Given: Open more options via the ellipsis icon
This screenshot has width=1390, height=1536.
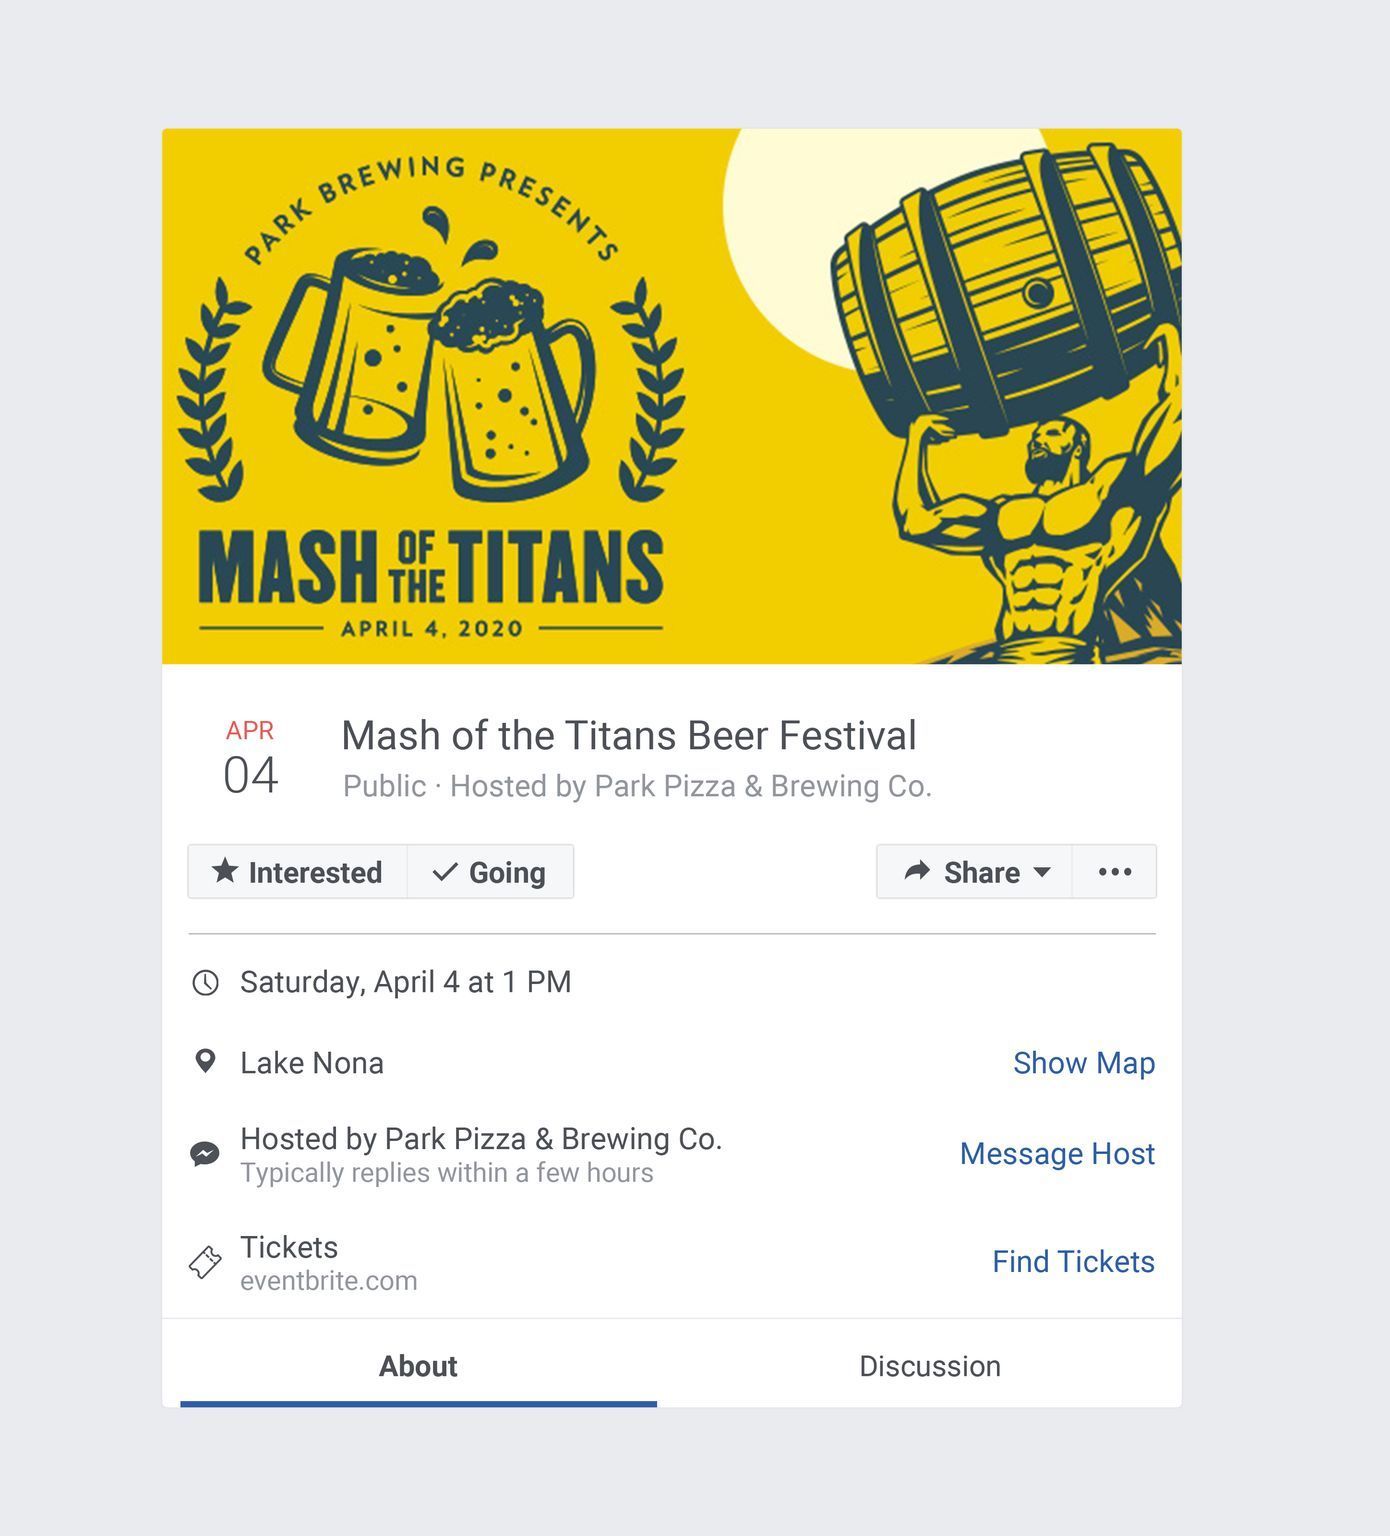Looking at the screenshot, I should 1114,872.
